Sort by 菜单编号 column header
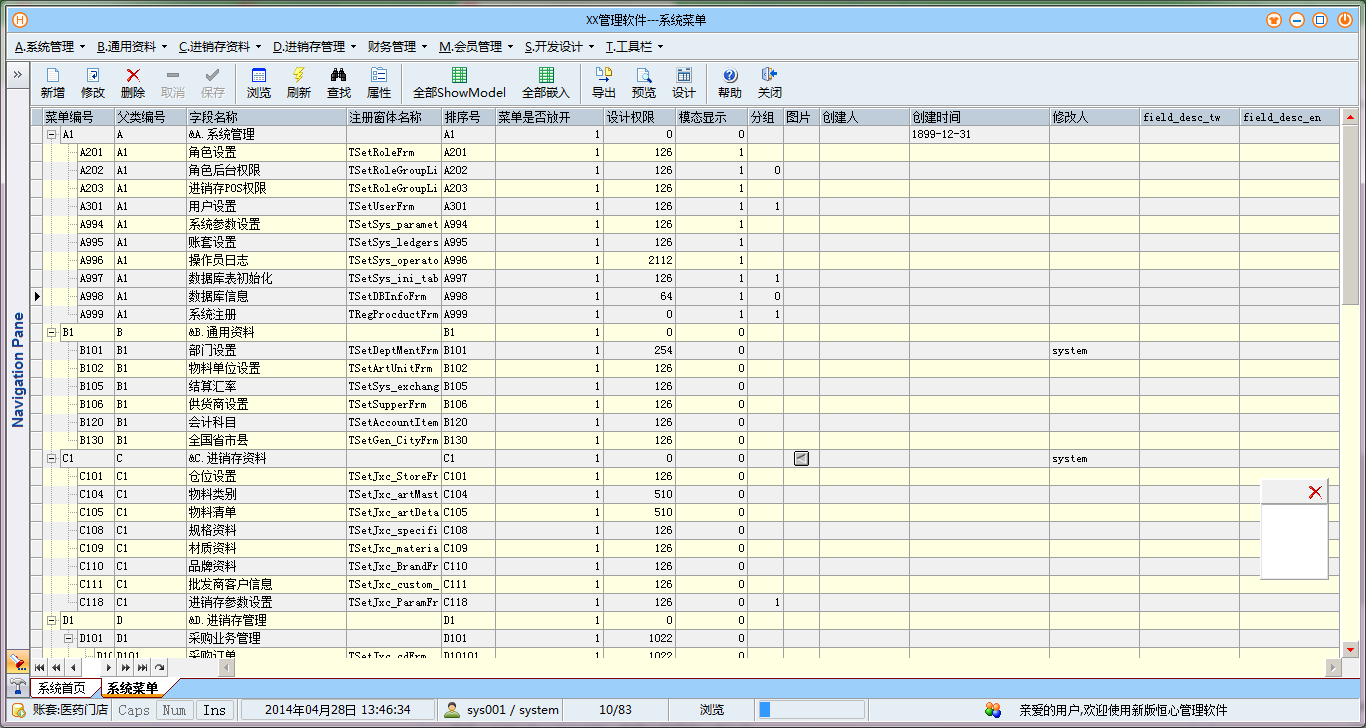1366x728 pixels. [x=77, y=116]
